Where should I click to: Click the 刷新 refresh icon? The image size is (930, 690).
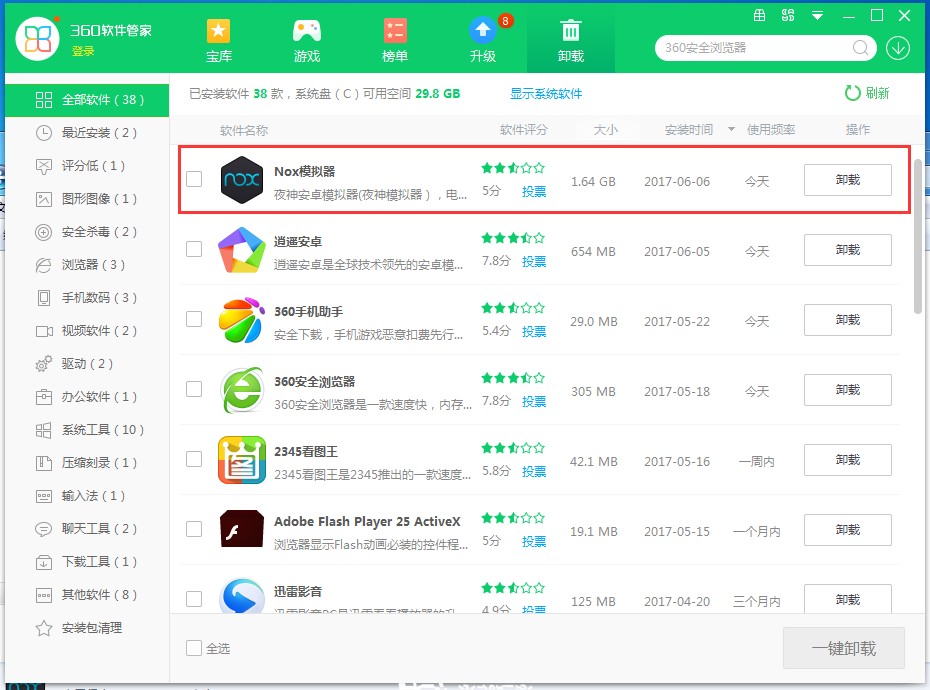coord(851,93)
